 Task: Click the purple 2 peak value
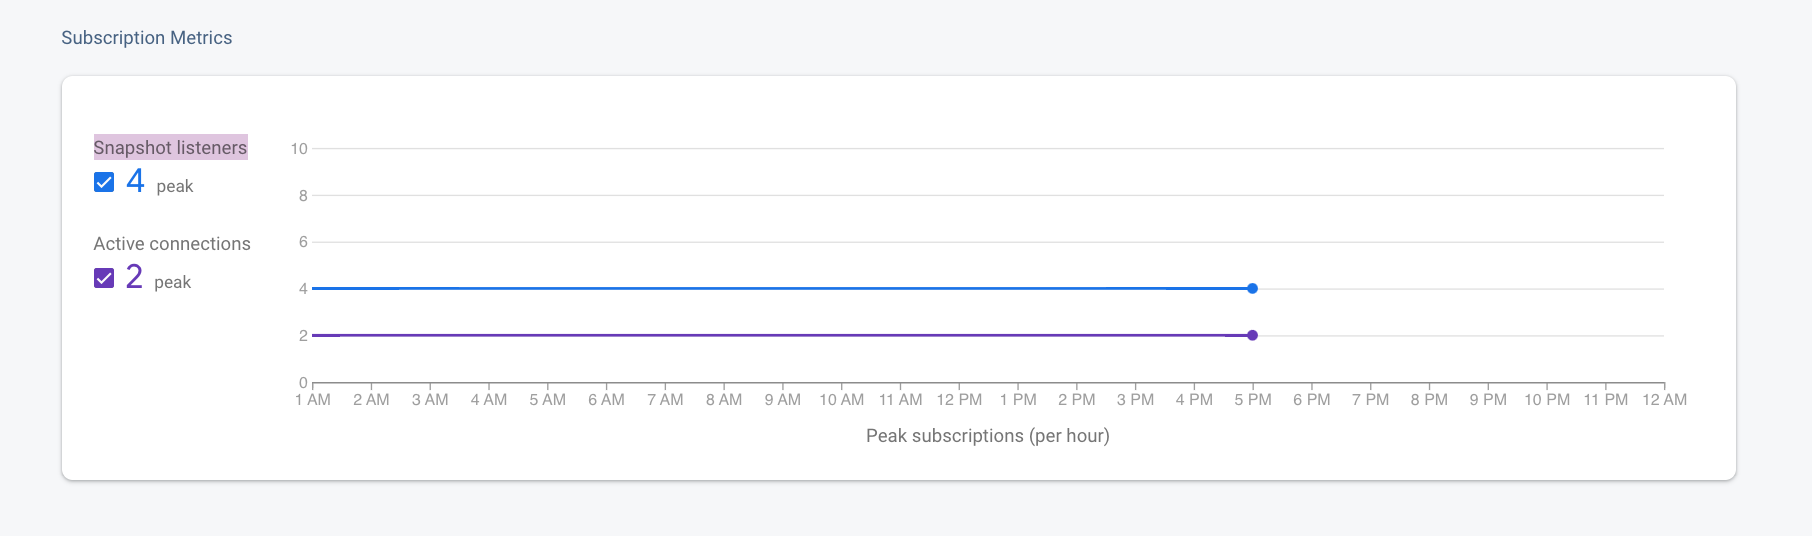pos(134,277)
